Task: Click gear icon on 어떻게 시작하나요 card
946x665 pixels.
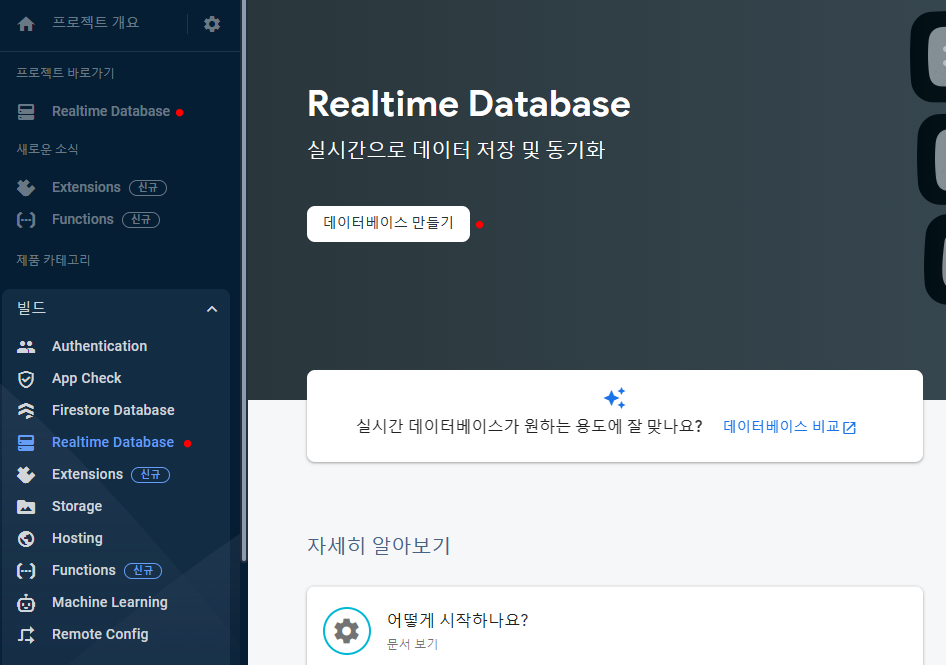Action: coord(347,631)
